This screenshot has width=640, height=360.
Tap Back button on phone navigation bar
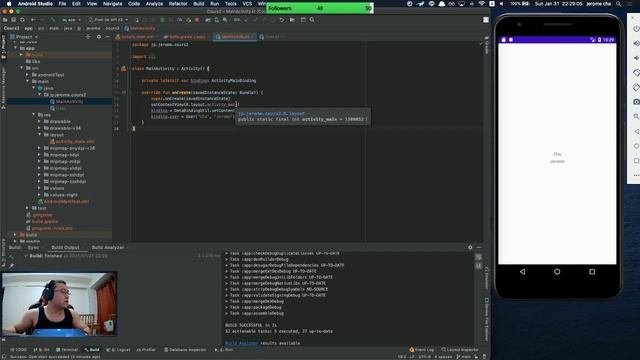point(522,271)
